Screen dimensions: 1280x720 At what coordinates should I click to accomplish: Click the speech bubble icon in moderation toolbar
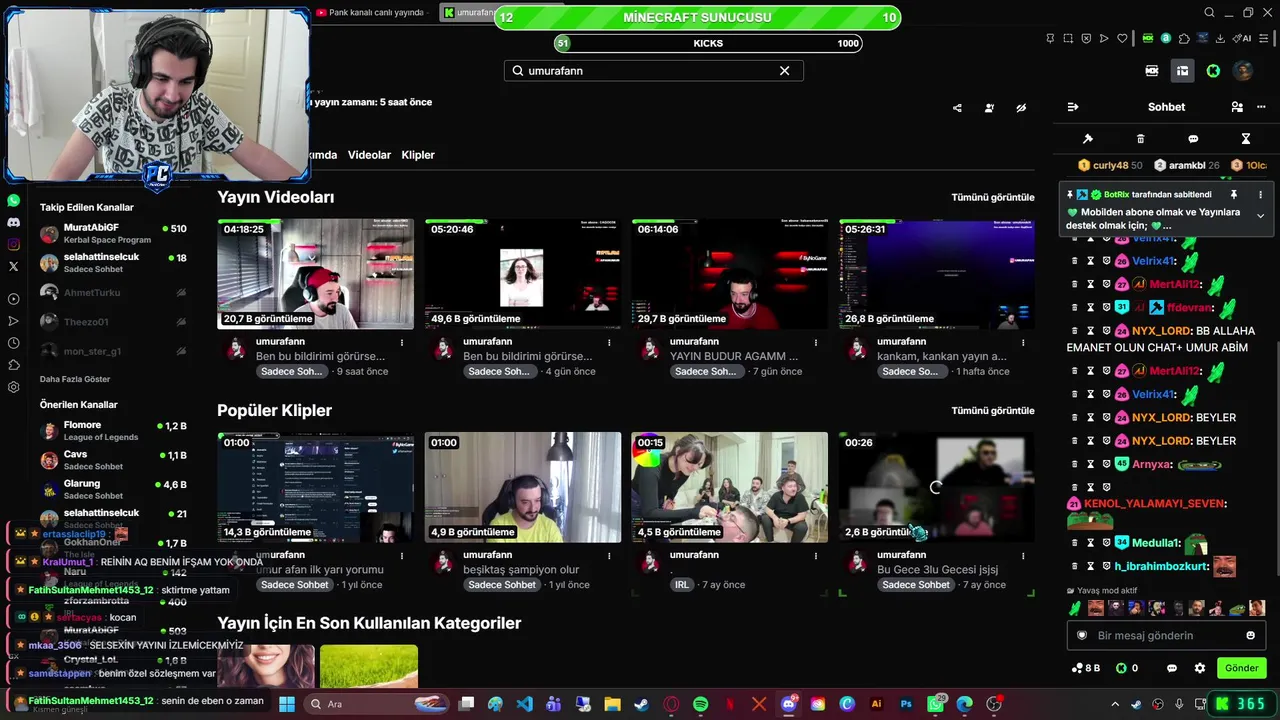1193,139
